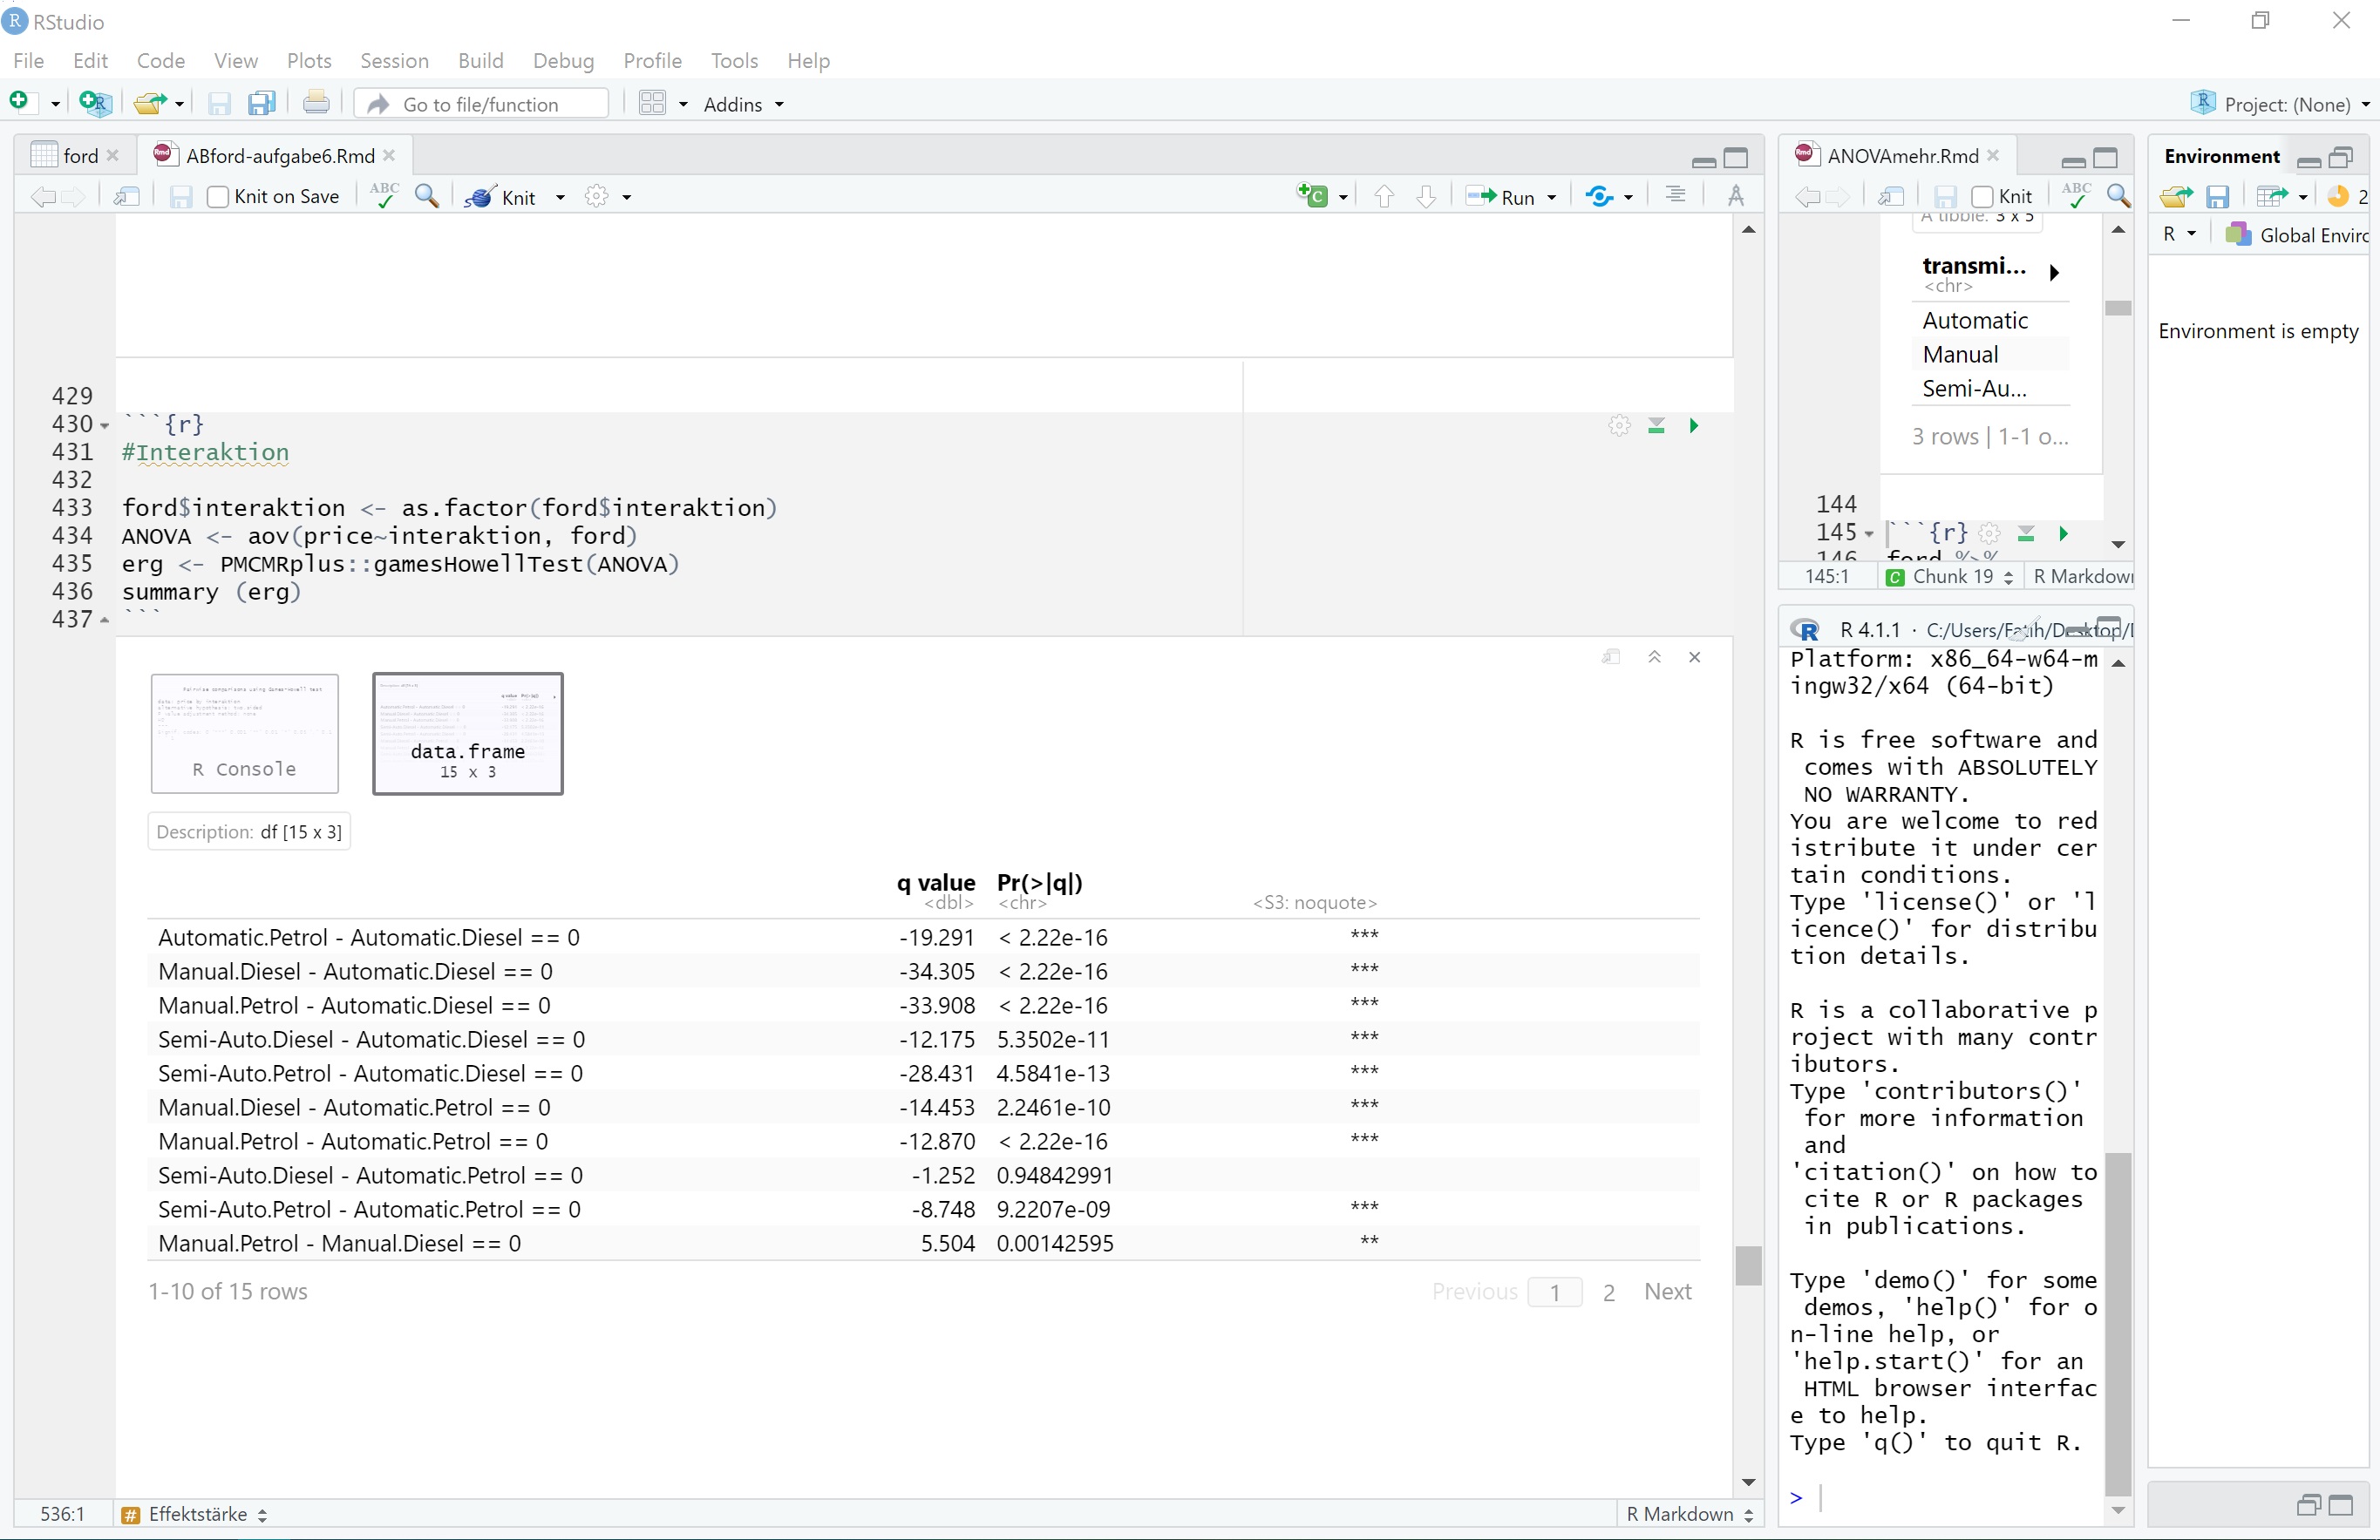Run all chunks above on line 430

tap(1657, 426)
